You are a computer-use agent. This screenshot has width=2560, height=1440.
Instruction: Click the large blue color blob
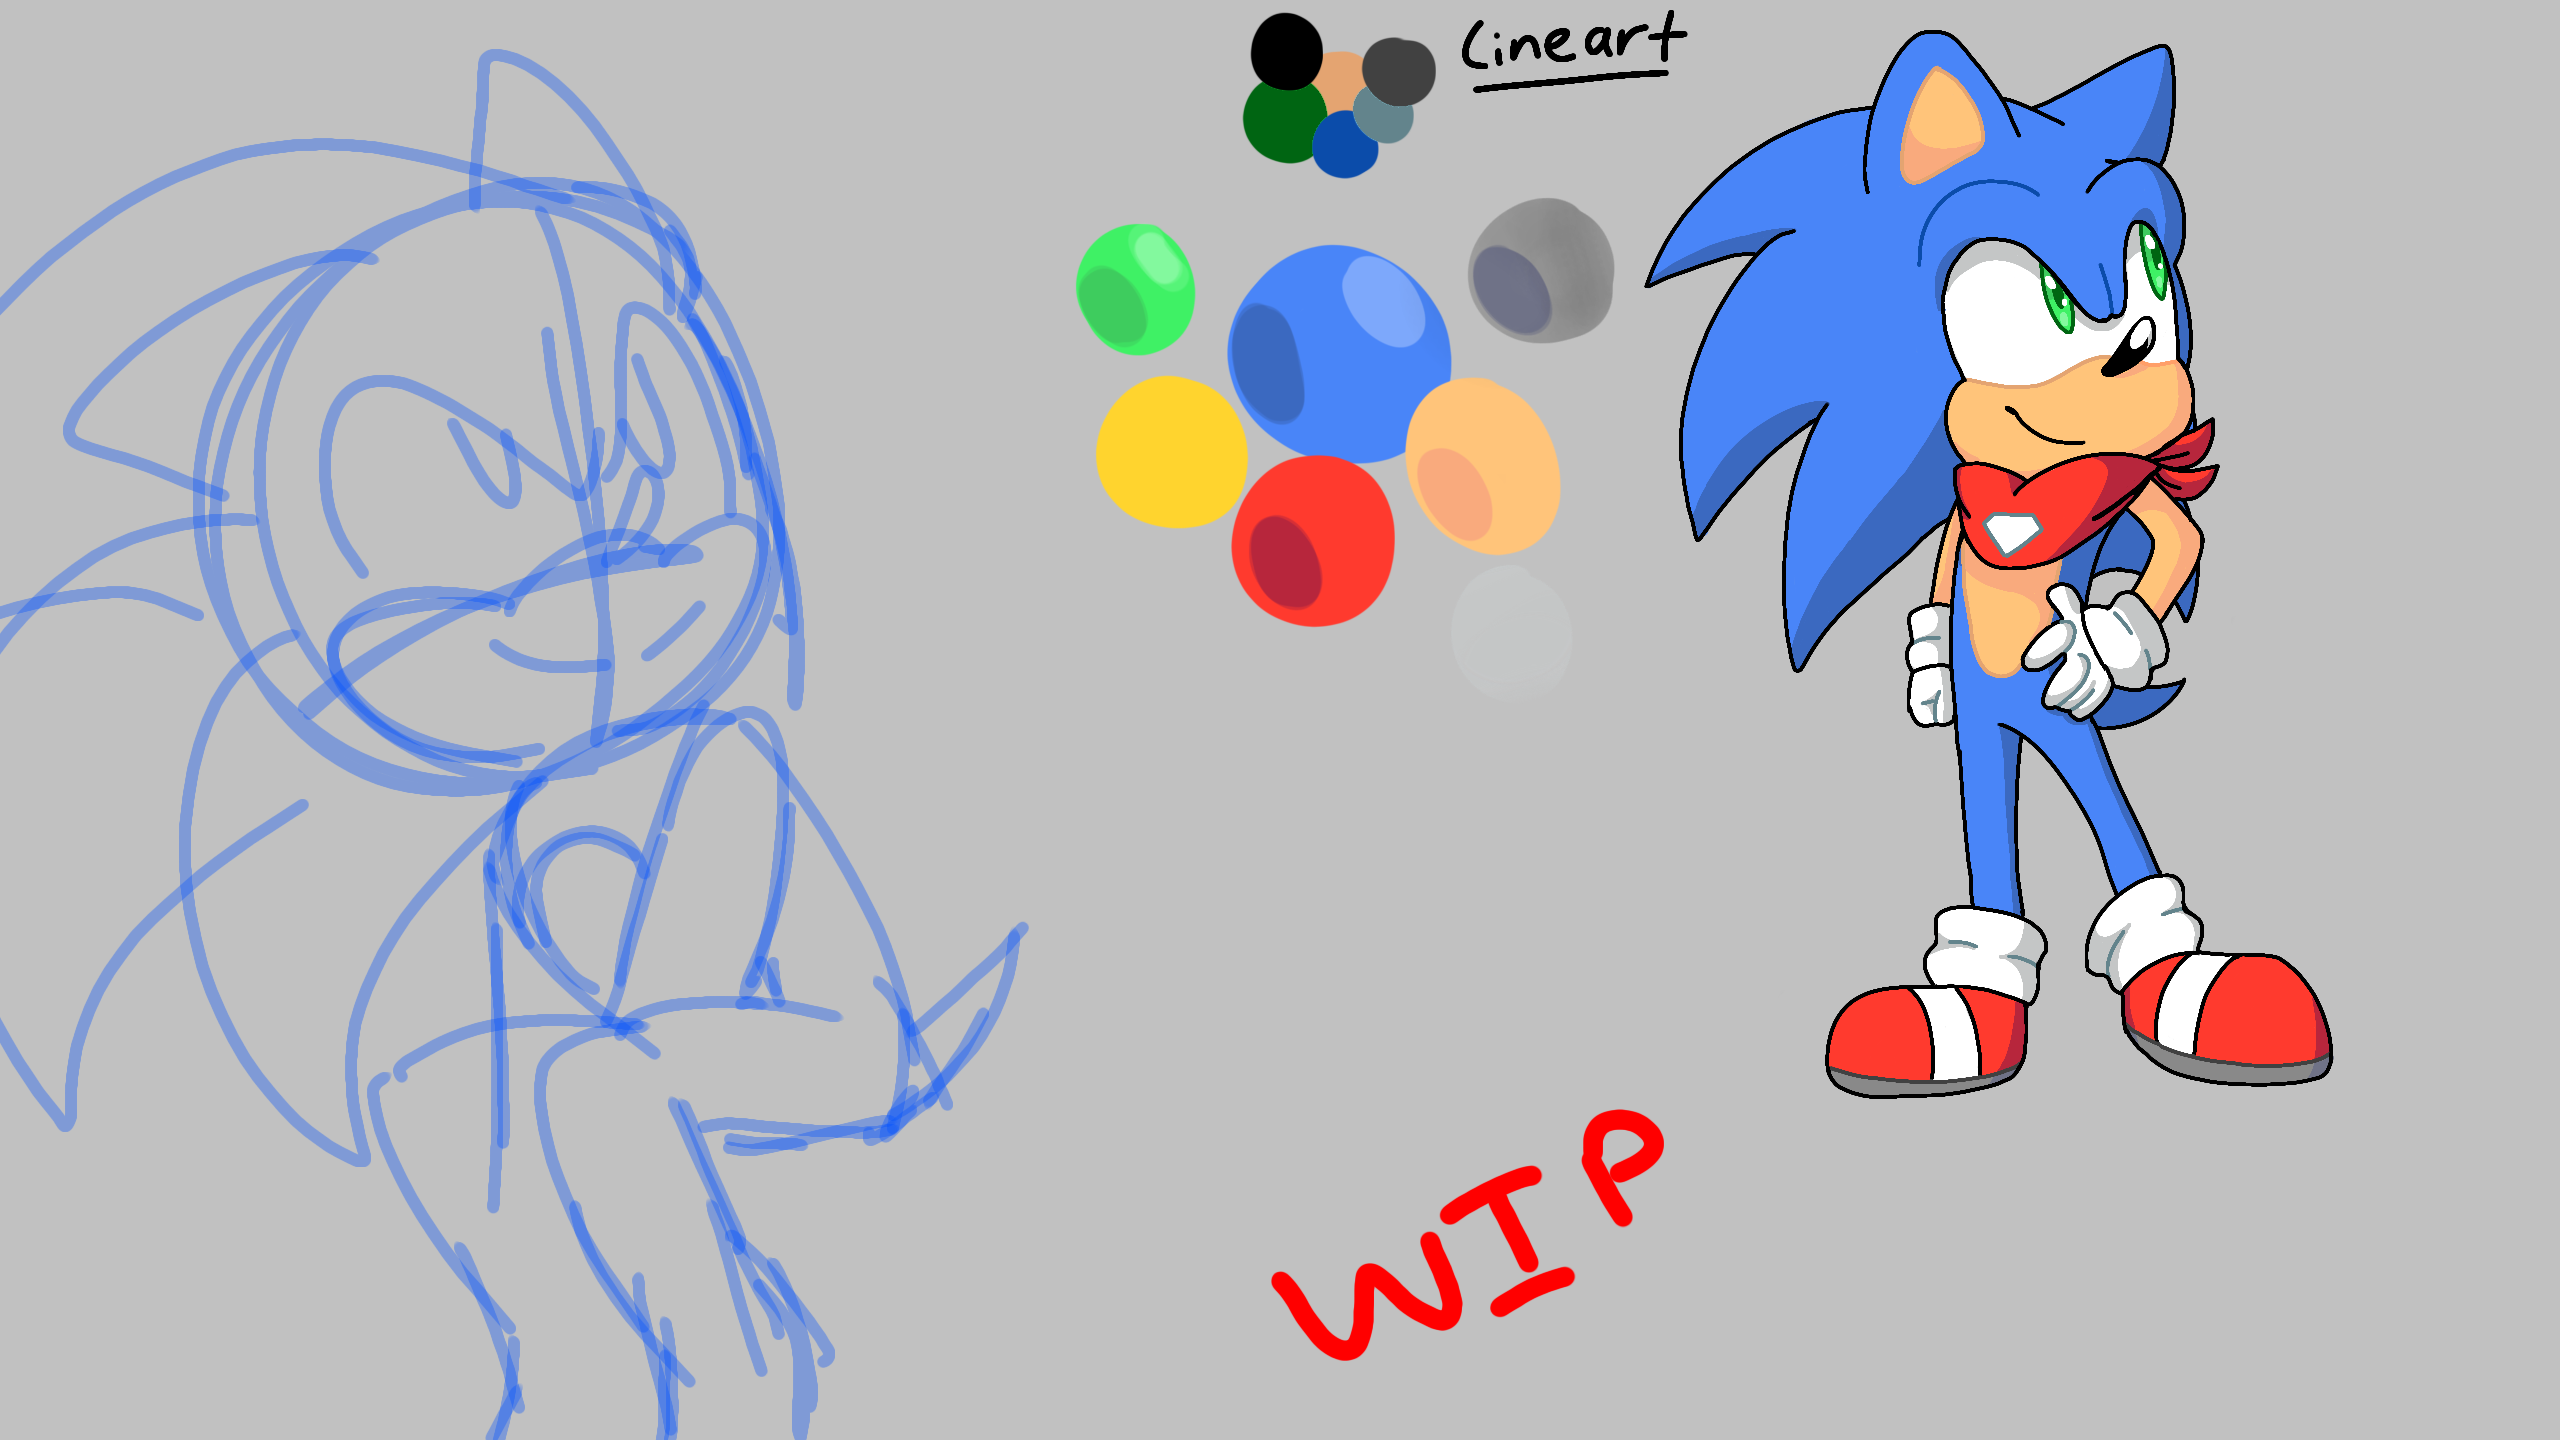[x=1338, y=352]
